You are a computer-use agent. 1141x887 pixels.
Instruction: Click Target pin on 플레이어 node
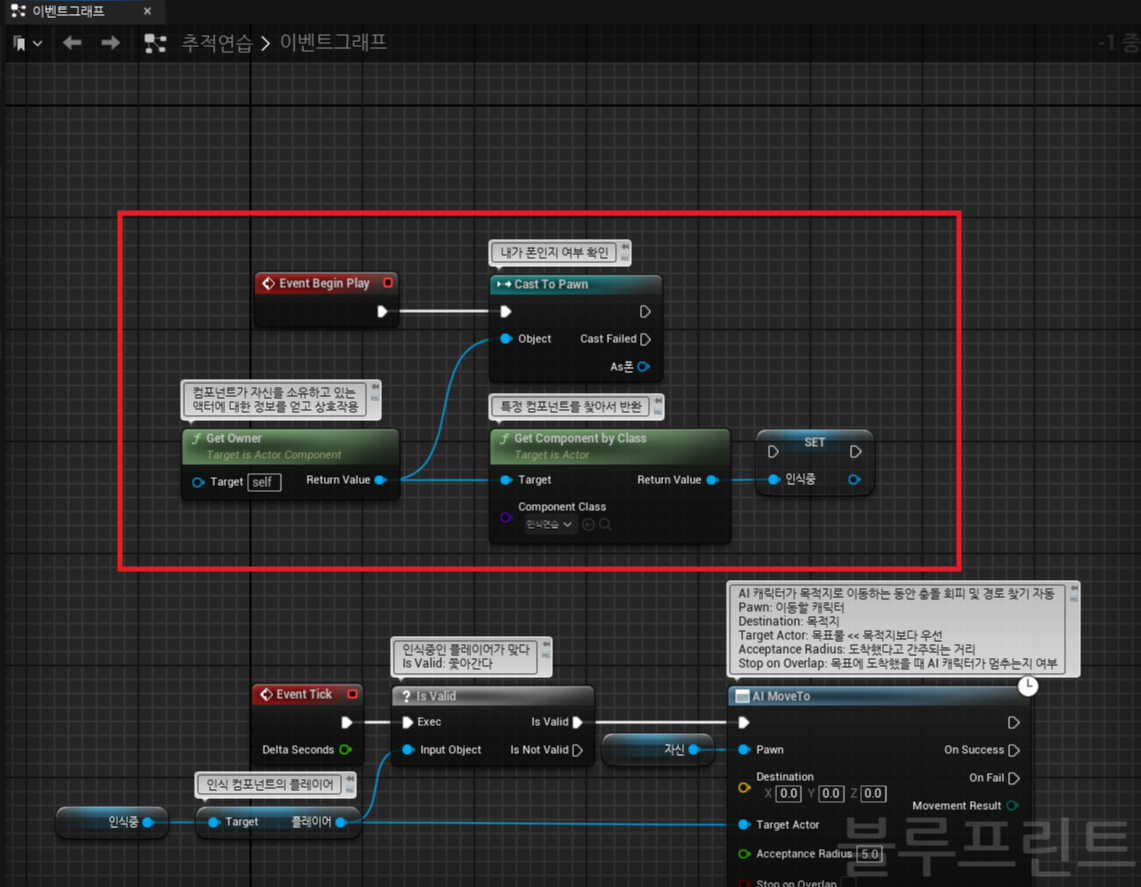click(x=213, y=822)
